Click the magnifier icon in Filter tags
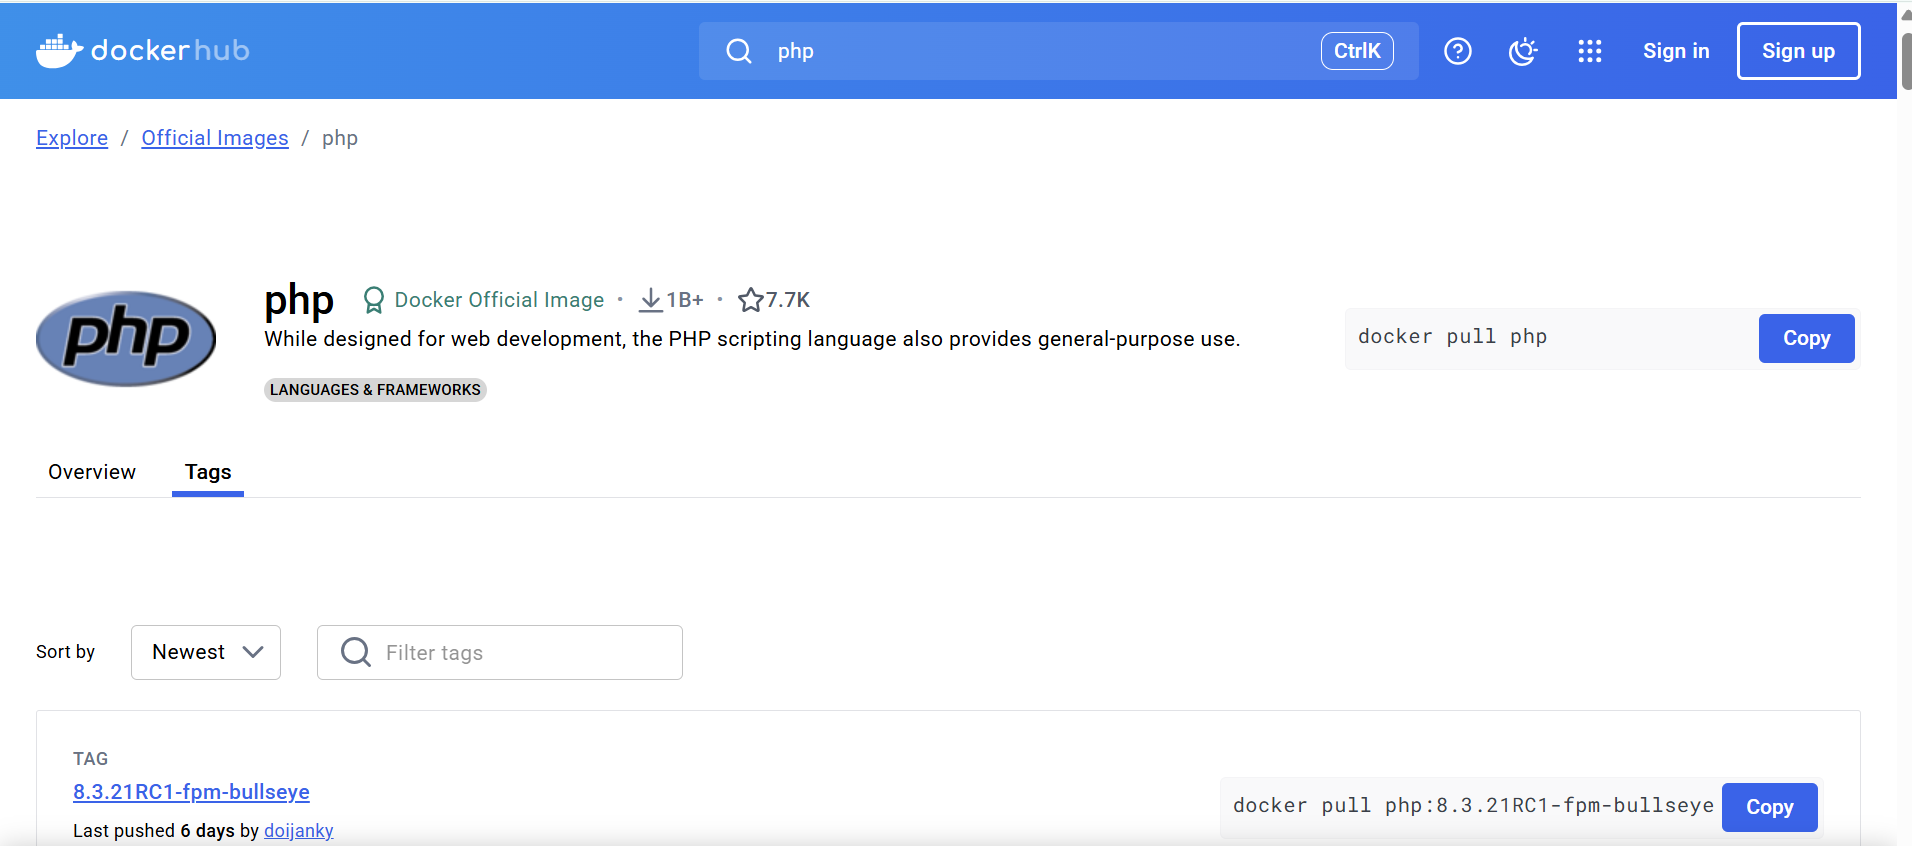The image size is (1912, 846). [356, 652]
